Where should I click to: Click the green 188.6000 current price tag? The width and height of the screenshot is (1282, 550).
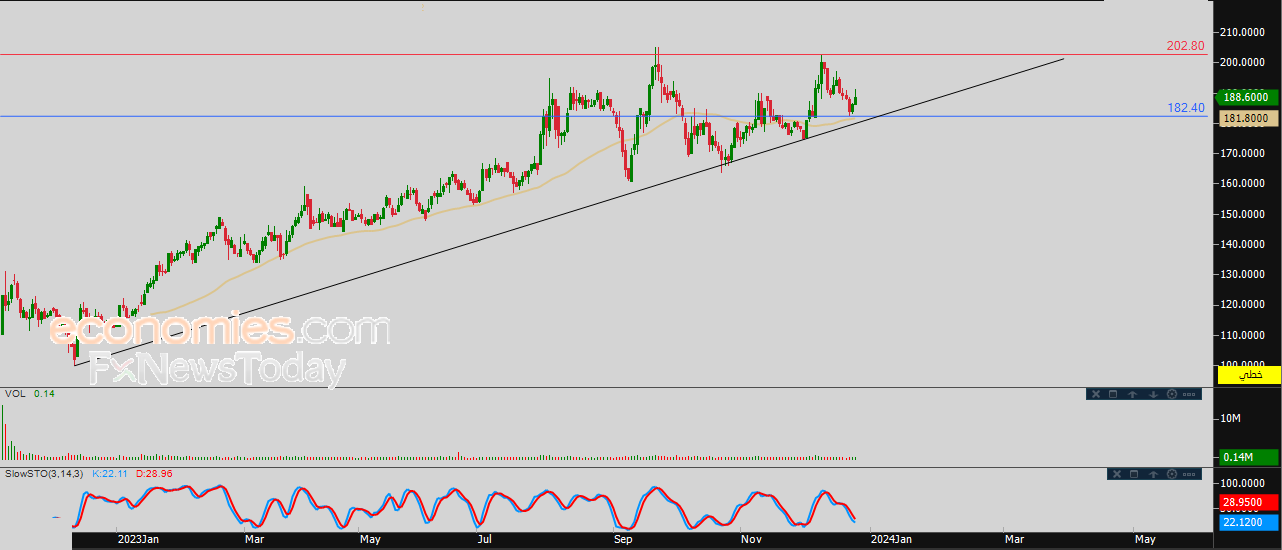coord(1245,98)
